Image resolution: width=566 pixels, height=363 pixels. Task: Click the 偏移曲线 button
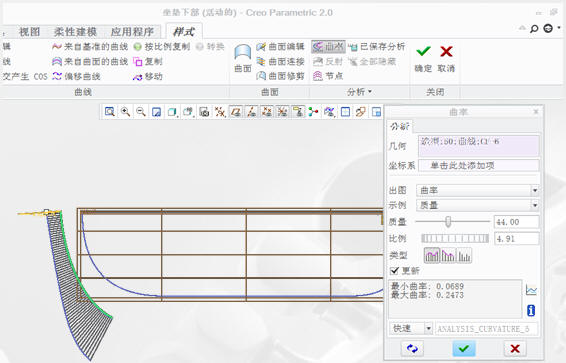click(76, 76)
